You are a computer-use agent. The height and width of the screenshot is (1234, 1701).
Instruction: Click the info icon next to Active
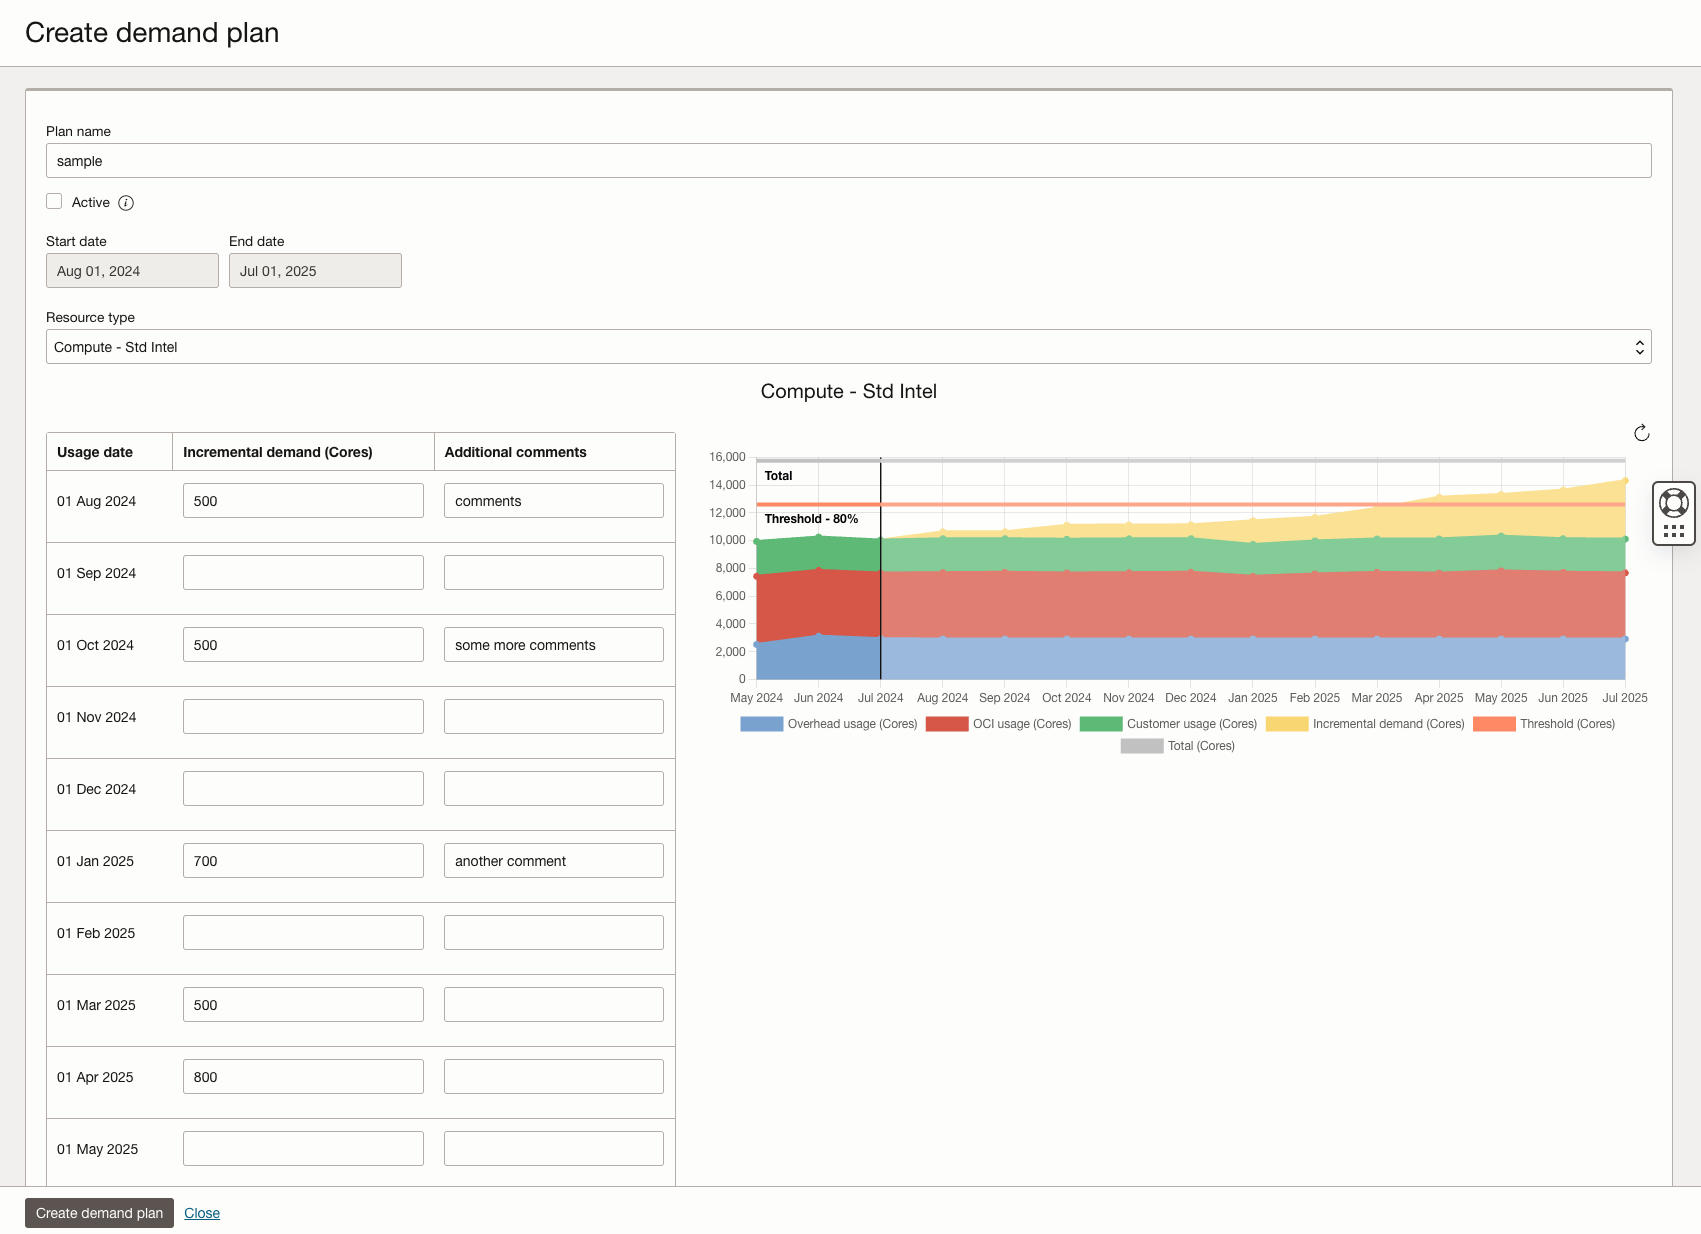[x=126, y=202]
